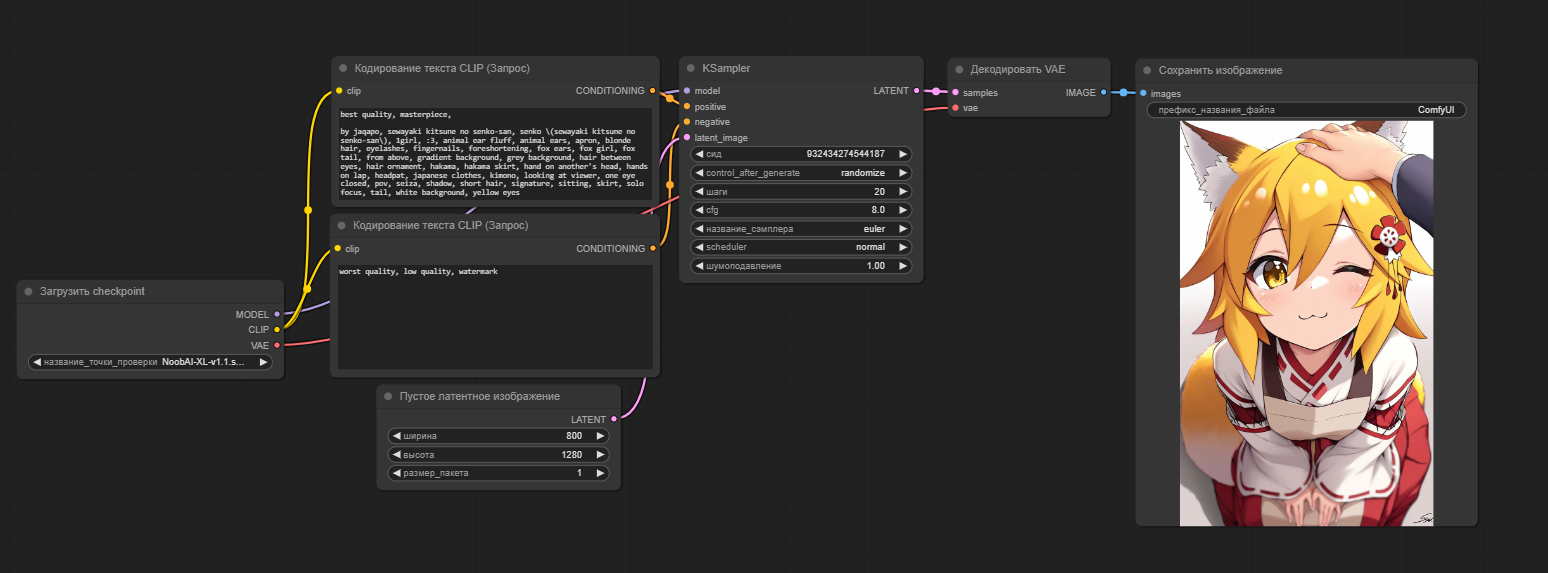Click the negative input port on KSampler
Image resolution: width=1548 pixels, height=573 pixels.
coord(687,122)
